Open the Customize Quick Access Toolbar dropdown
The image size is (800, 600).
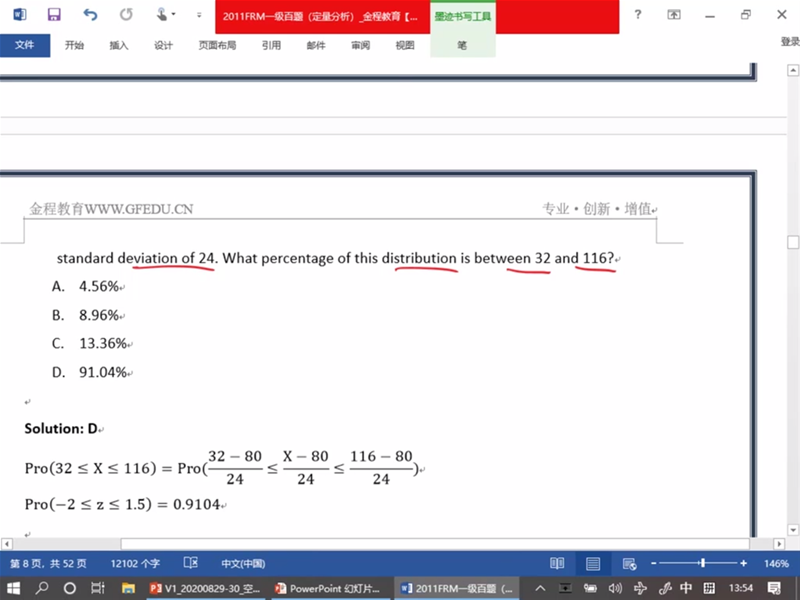coord(199,15)
